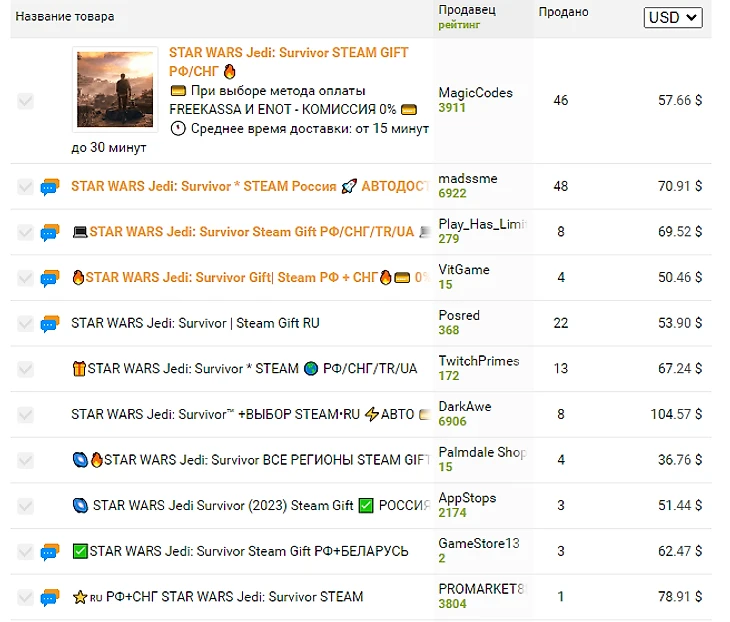Open chat icon for VitGame listing
The image size is (730, 622).
[x=50, y=278]
